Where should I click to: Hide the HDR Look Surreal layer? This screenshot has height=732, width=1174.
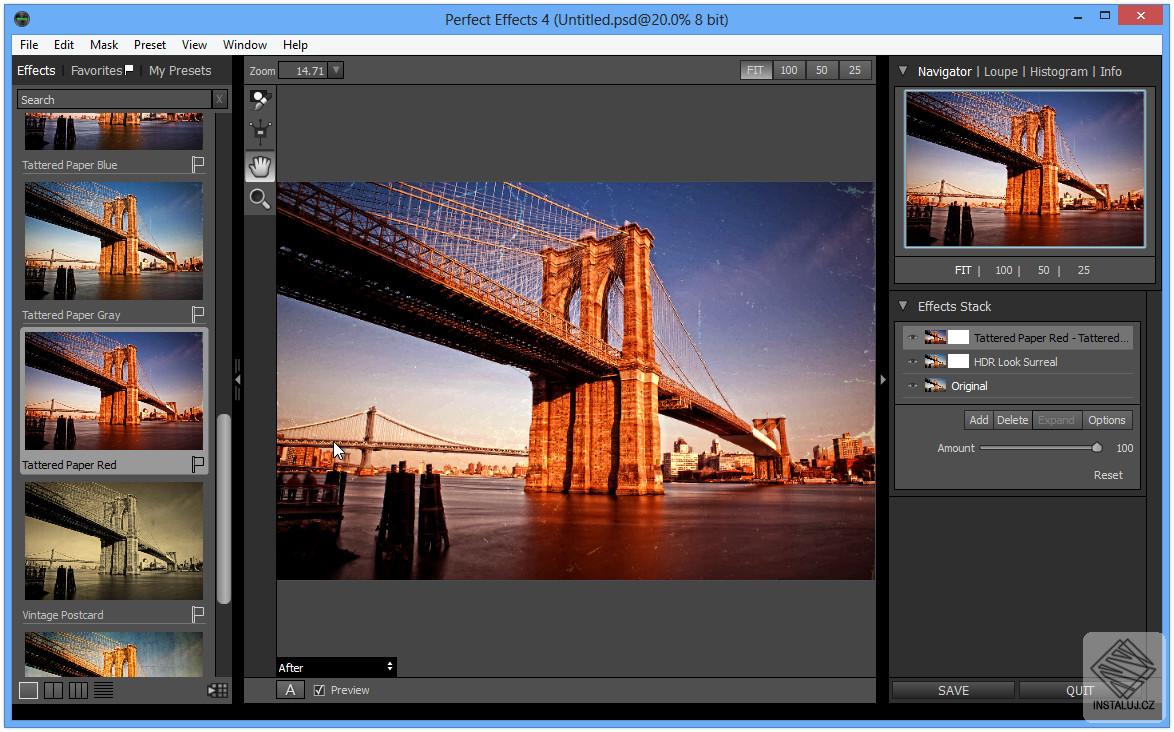point(912,362)
